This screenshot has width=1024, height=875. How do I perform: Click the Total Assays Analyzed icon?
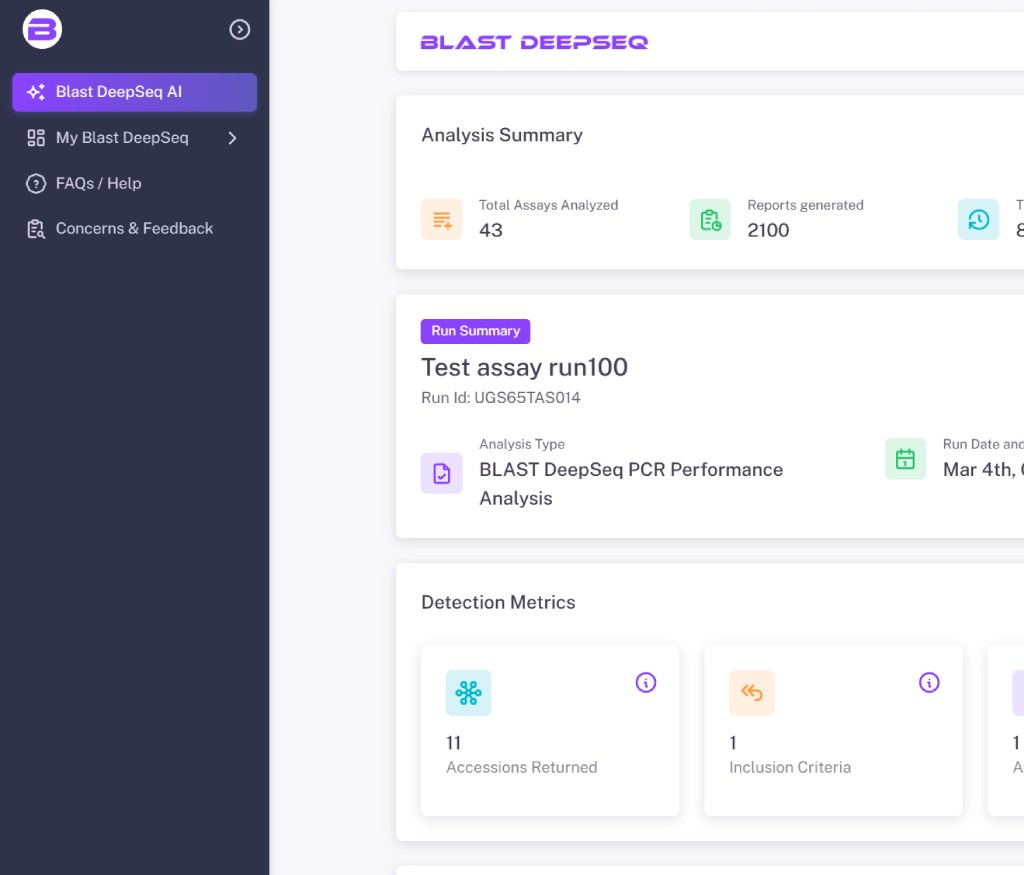(442, 219)
